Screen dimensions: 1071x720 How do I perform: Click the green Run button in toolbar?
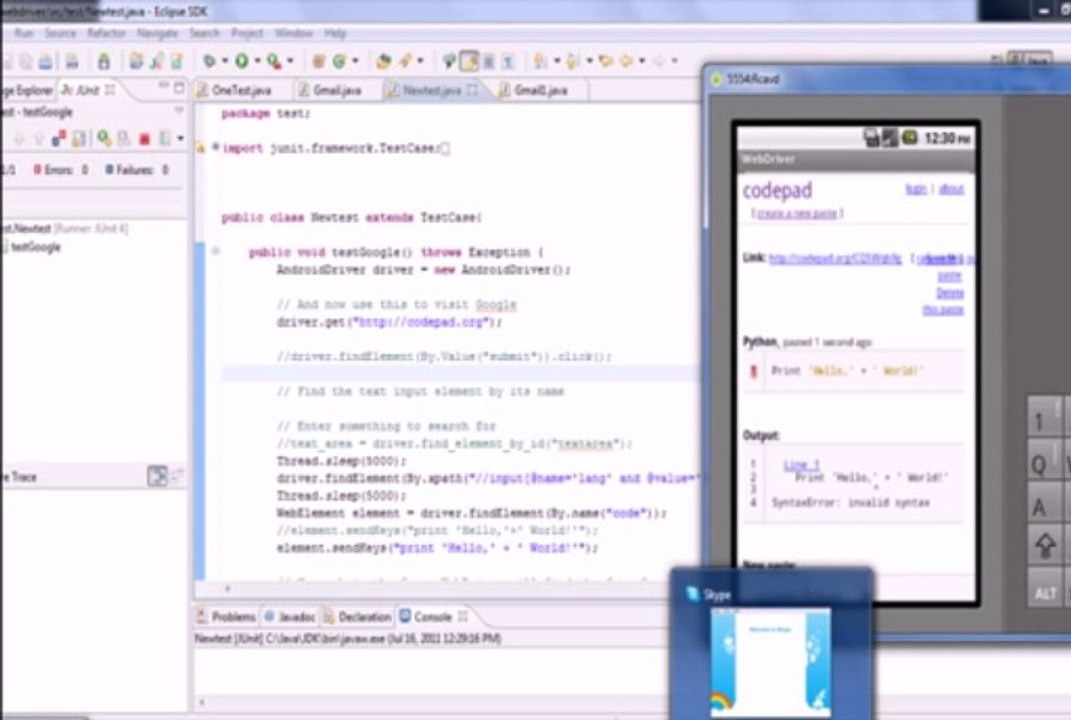(x=242, y=61)
